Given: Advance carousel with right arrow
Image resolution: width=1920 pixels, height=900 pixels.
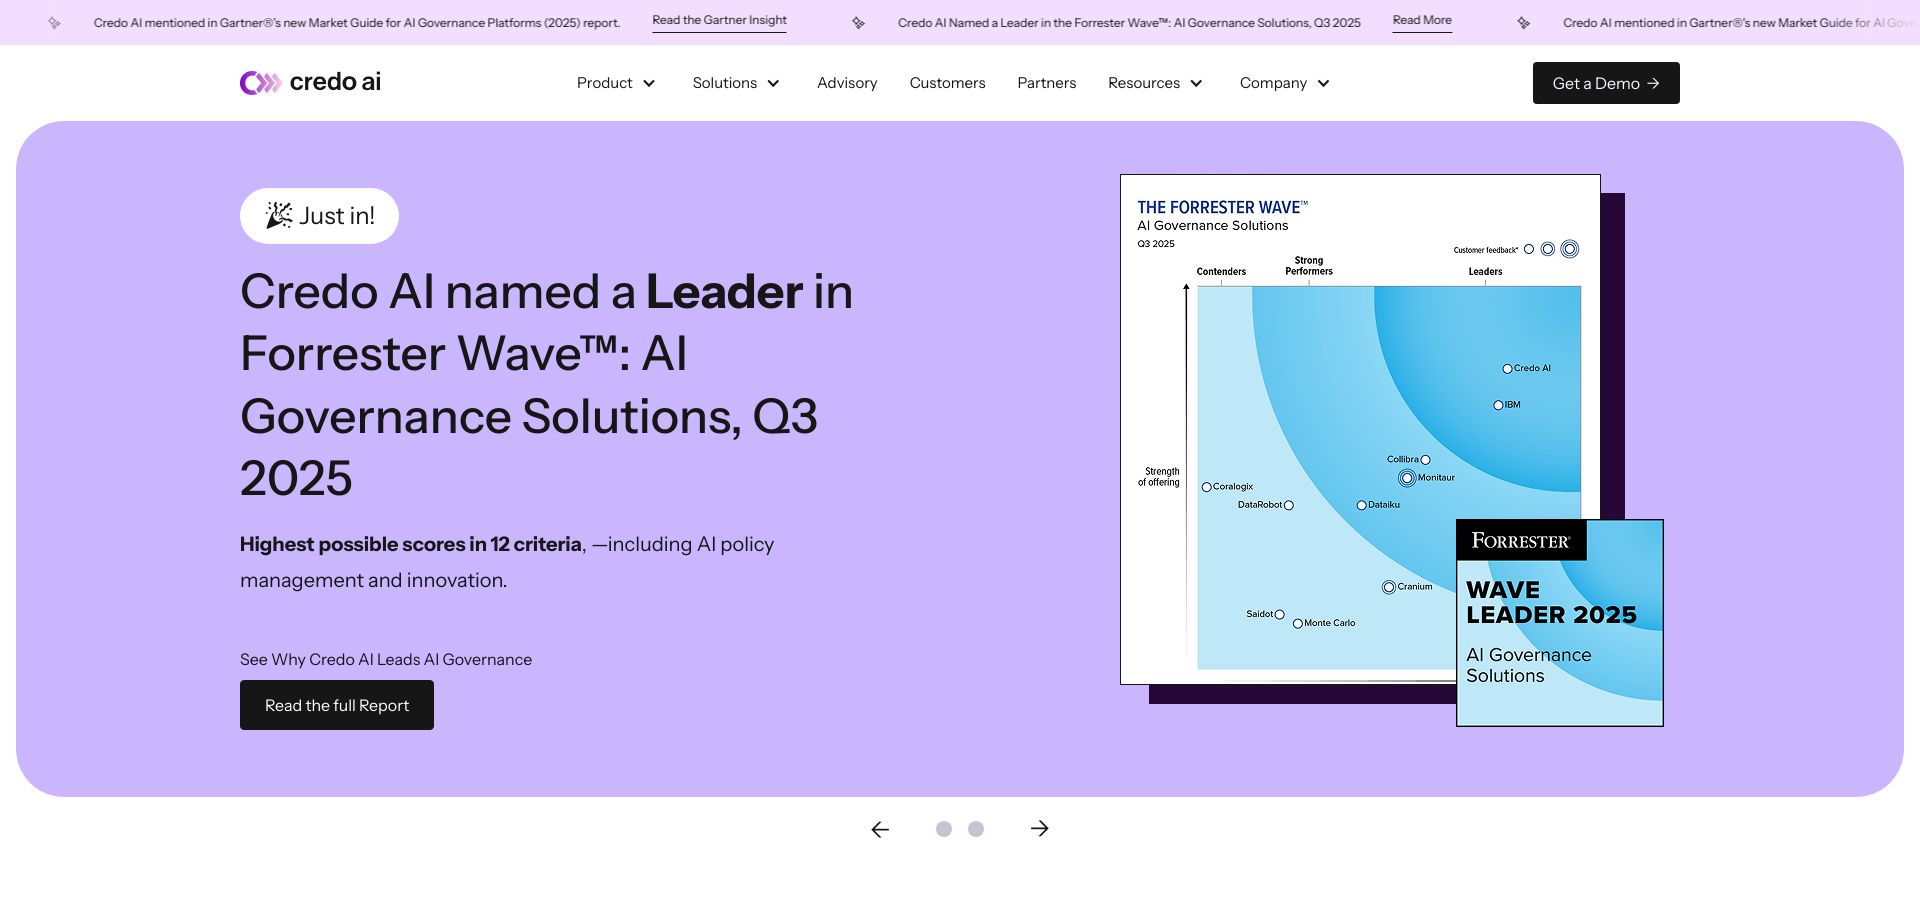Looking at the screenshot, I should (1040, 829).
